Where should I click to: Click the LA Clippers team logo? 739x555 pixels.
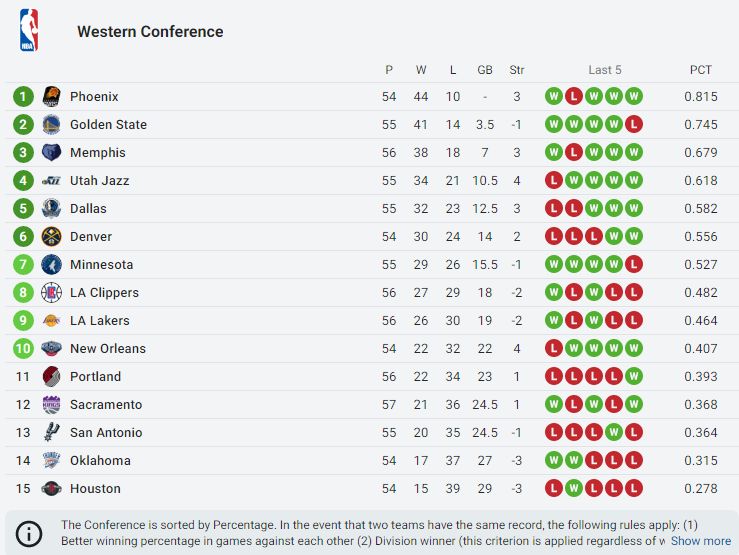(51, 293)
